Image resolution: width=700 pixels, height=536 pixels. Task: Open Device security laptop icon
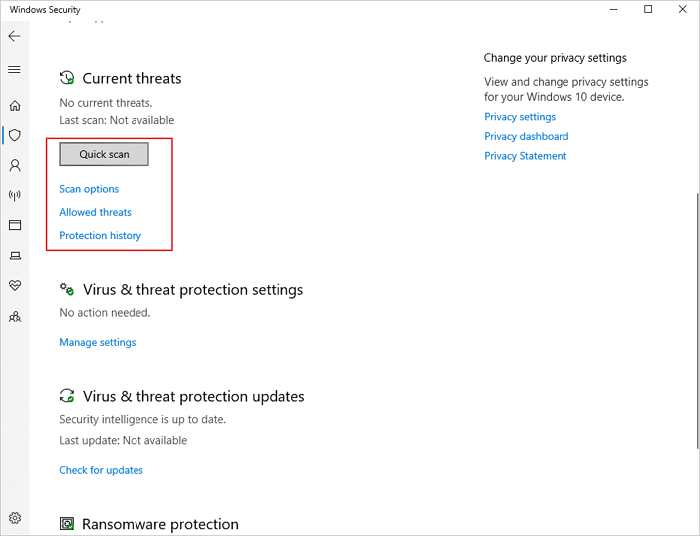tap(14, 255)
